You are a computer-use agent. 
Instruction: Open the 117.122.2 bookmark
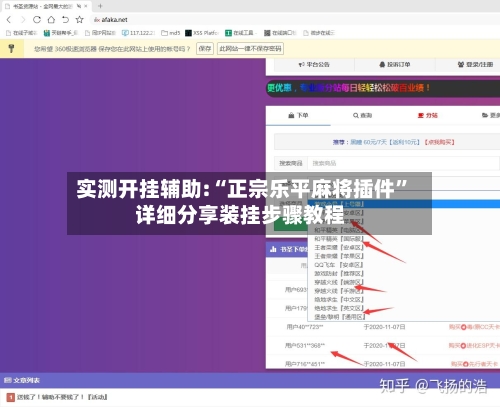tap(139, 33)
